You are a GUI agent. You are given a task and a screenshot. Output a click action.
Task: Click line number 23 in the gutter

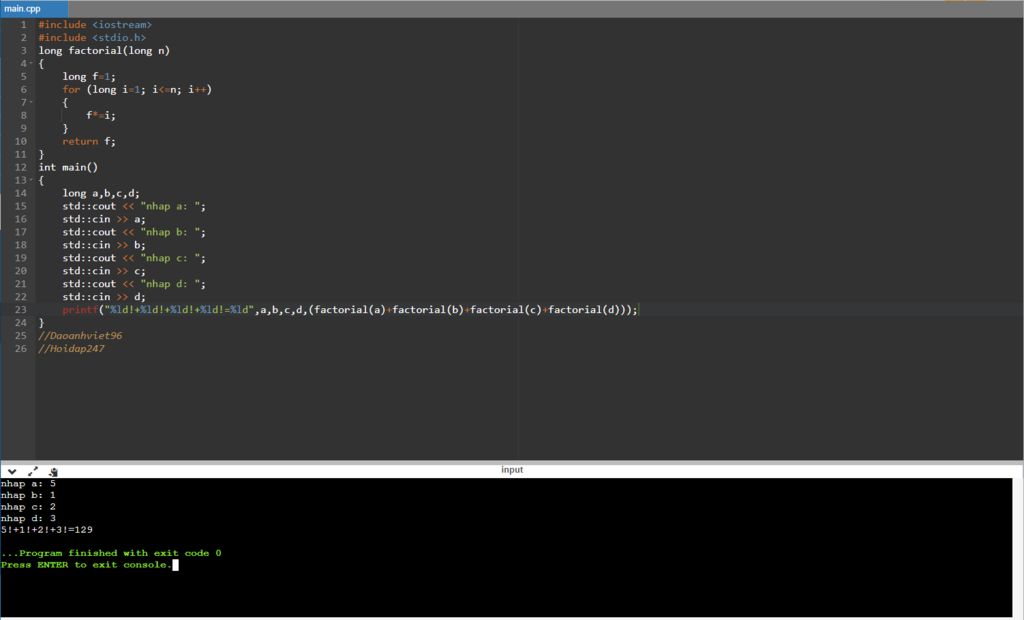pyautogui.click(x=20, y=310)
